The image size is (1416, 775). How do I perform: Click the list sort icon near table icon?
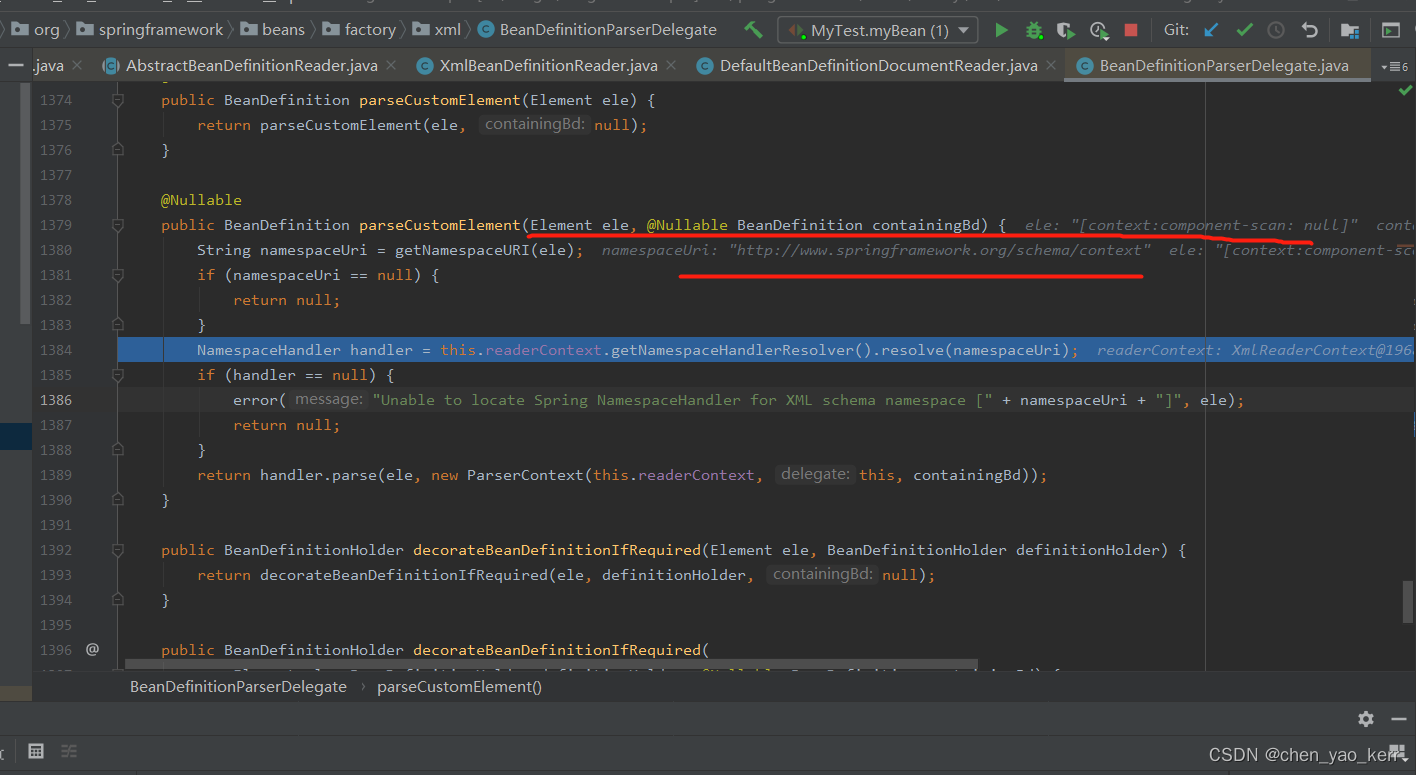(x=69, y=751)
